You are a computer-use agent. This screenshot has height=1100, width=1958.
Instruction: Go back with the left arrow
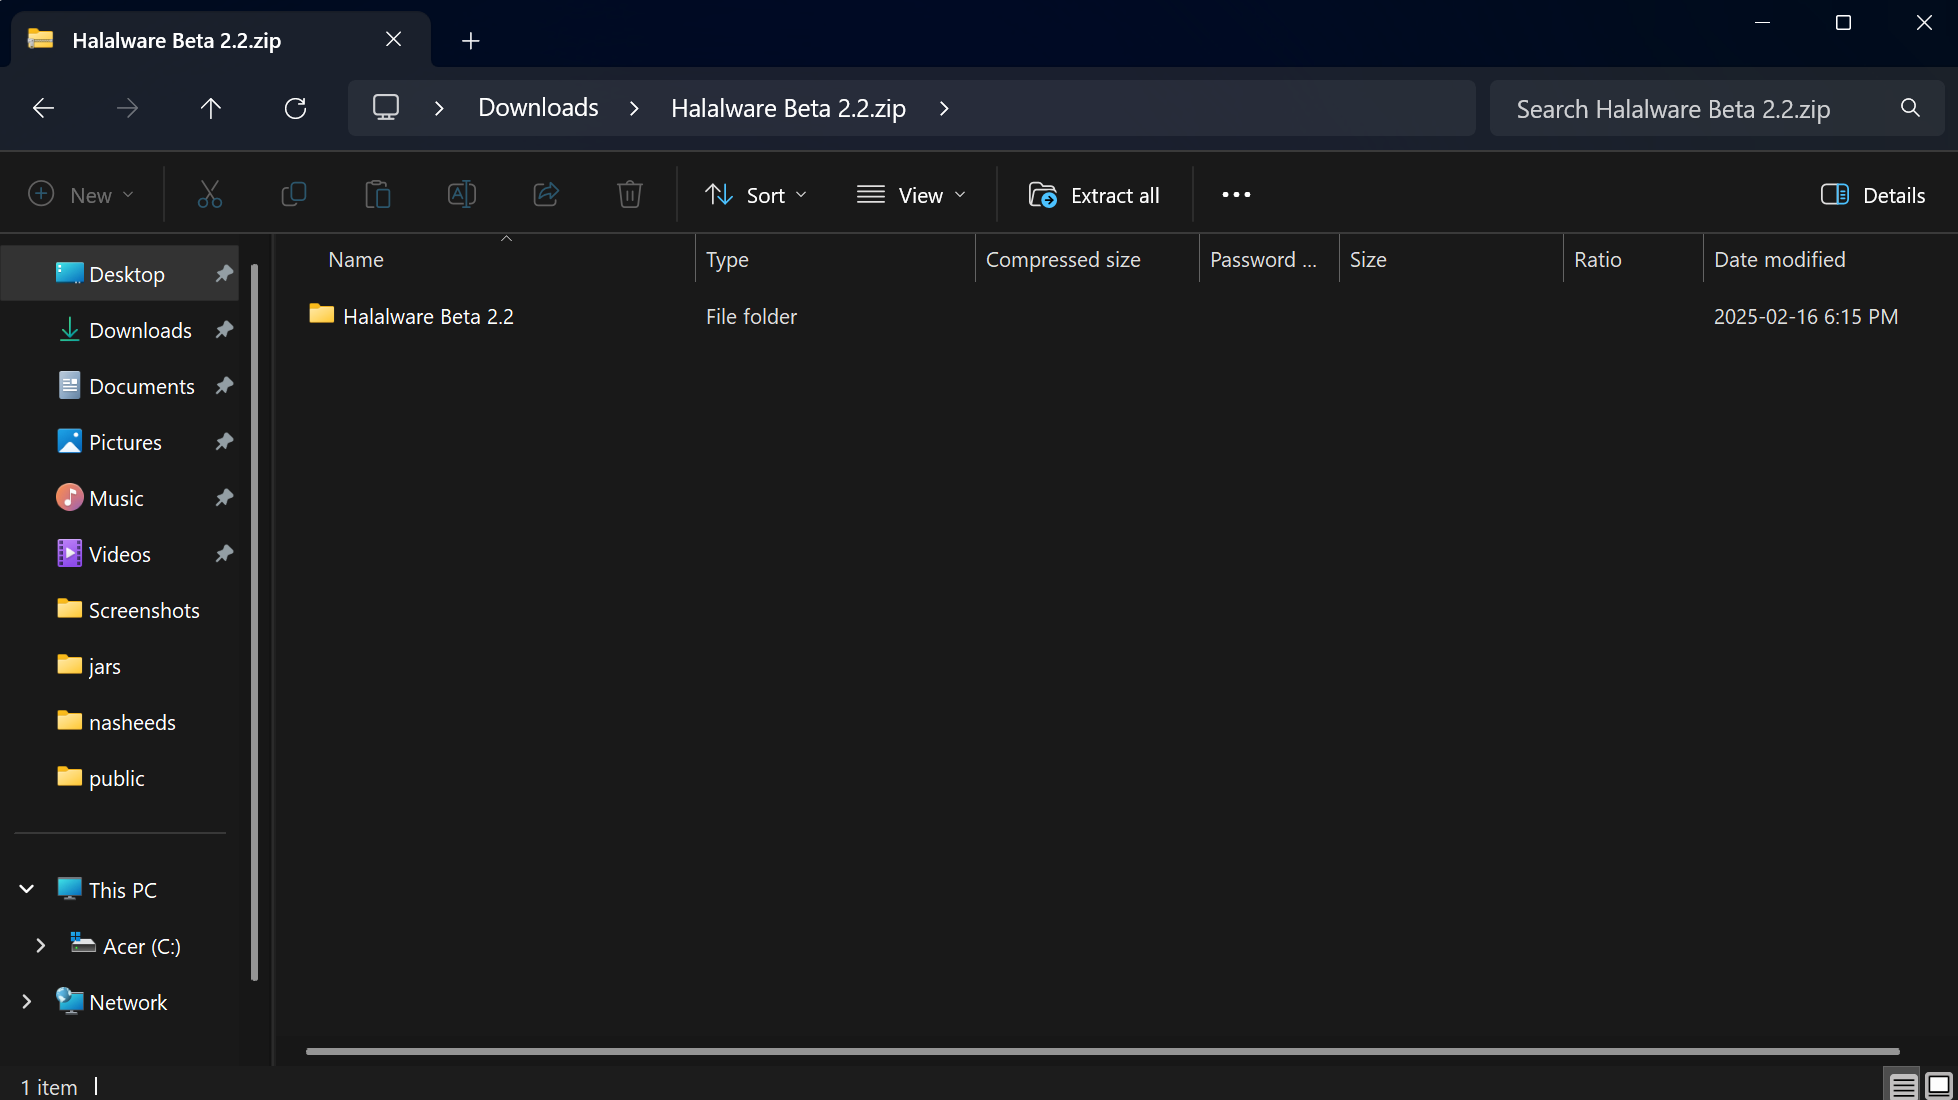[43, 108]
